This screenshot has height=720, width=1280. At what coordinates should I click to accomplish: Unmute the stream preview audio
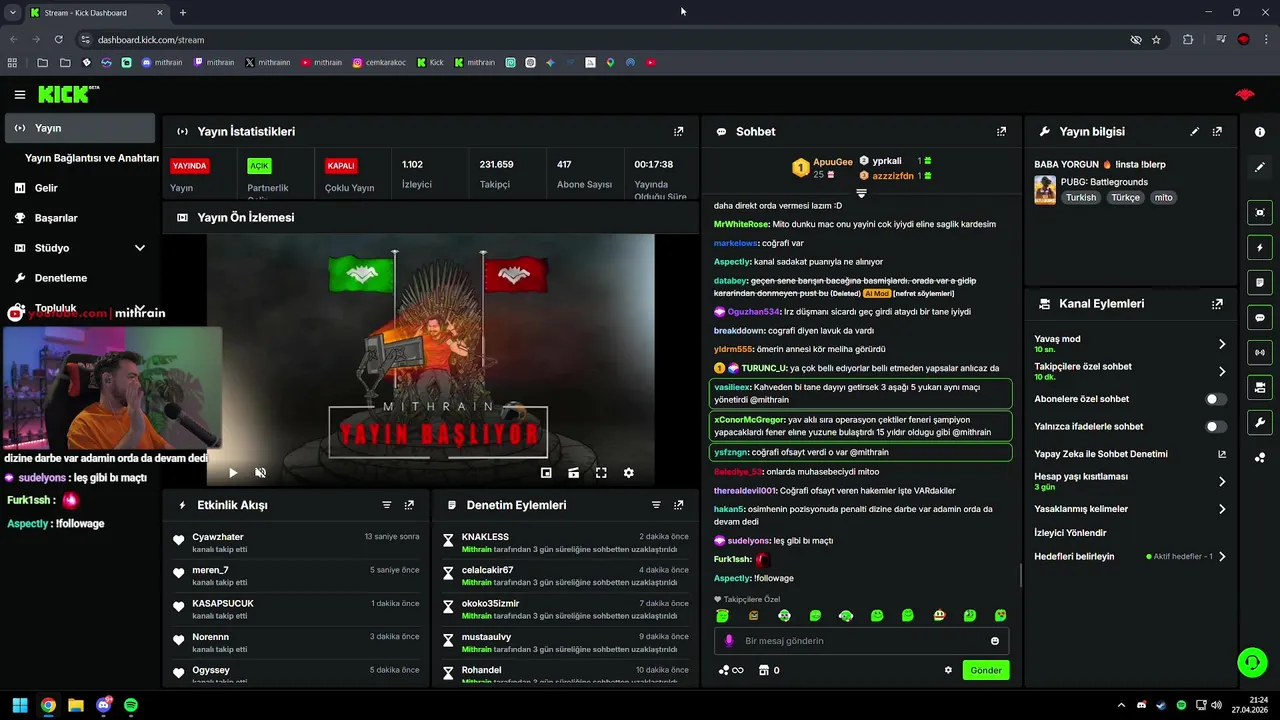[260, 473]
